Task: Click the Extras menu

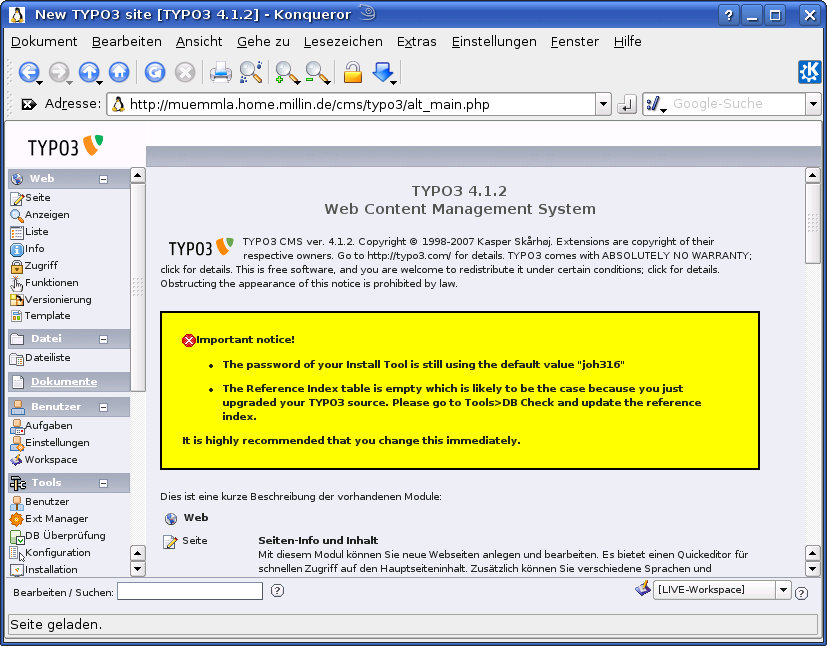Action: click(x=417, y=42)
